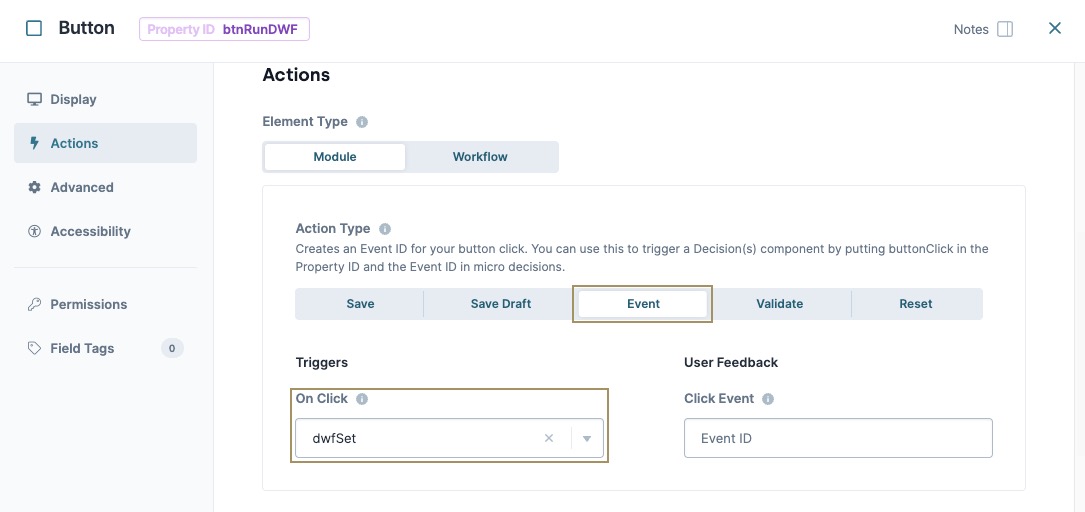Image resolution: width=1085 pixels, height=512 pixels.
Task: Go to the Accessibility tab
Action: point(105,231)
